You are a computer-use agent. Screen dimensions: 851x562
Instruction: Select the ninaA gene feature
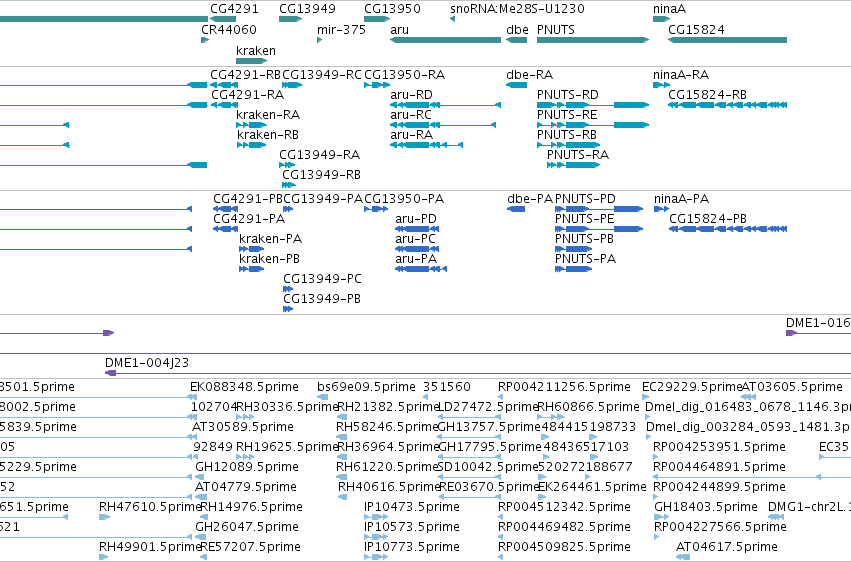tap(662, 19)
